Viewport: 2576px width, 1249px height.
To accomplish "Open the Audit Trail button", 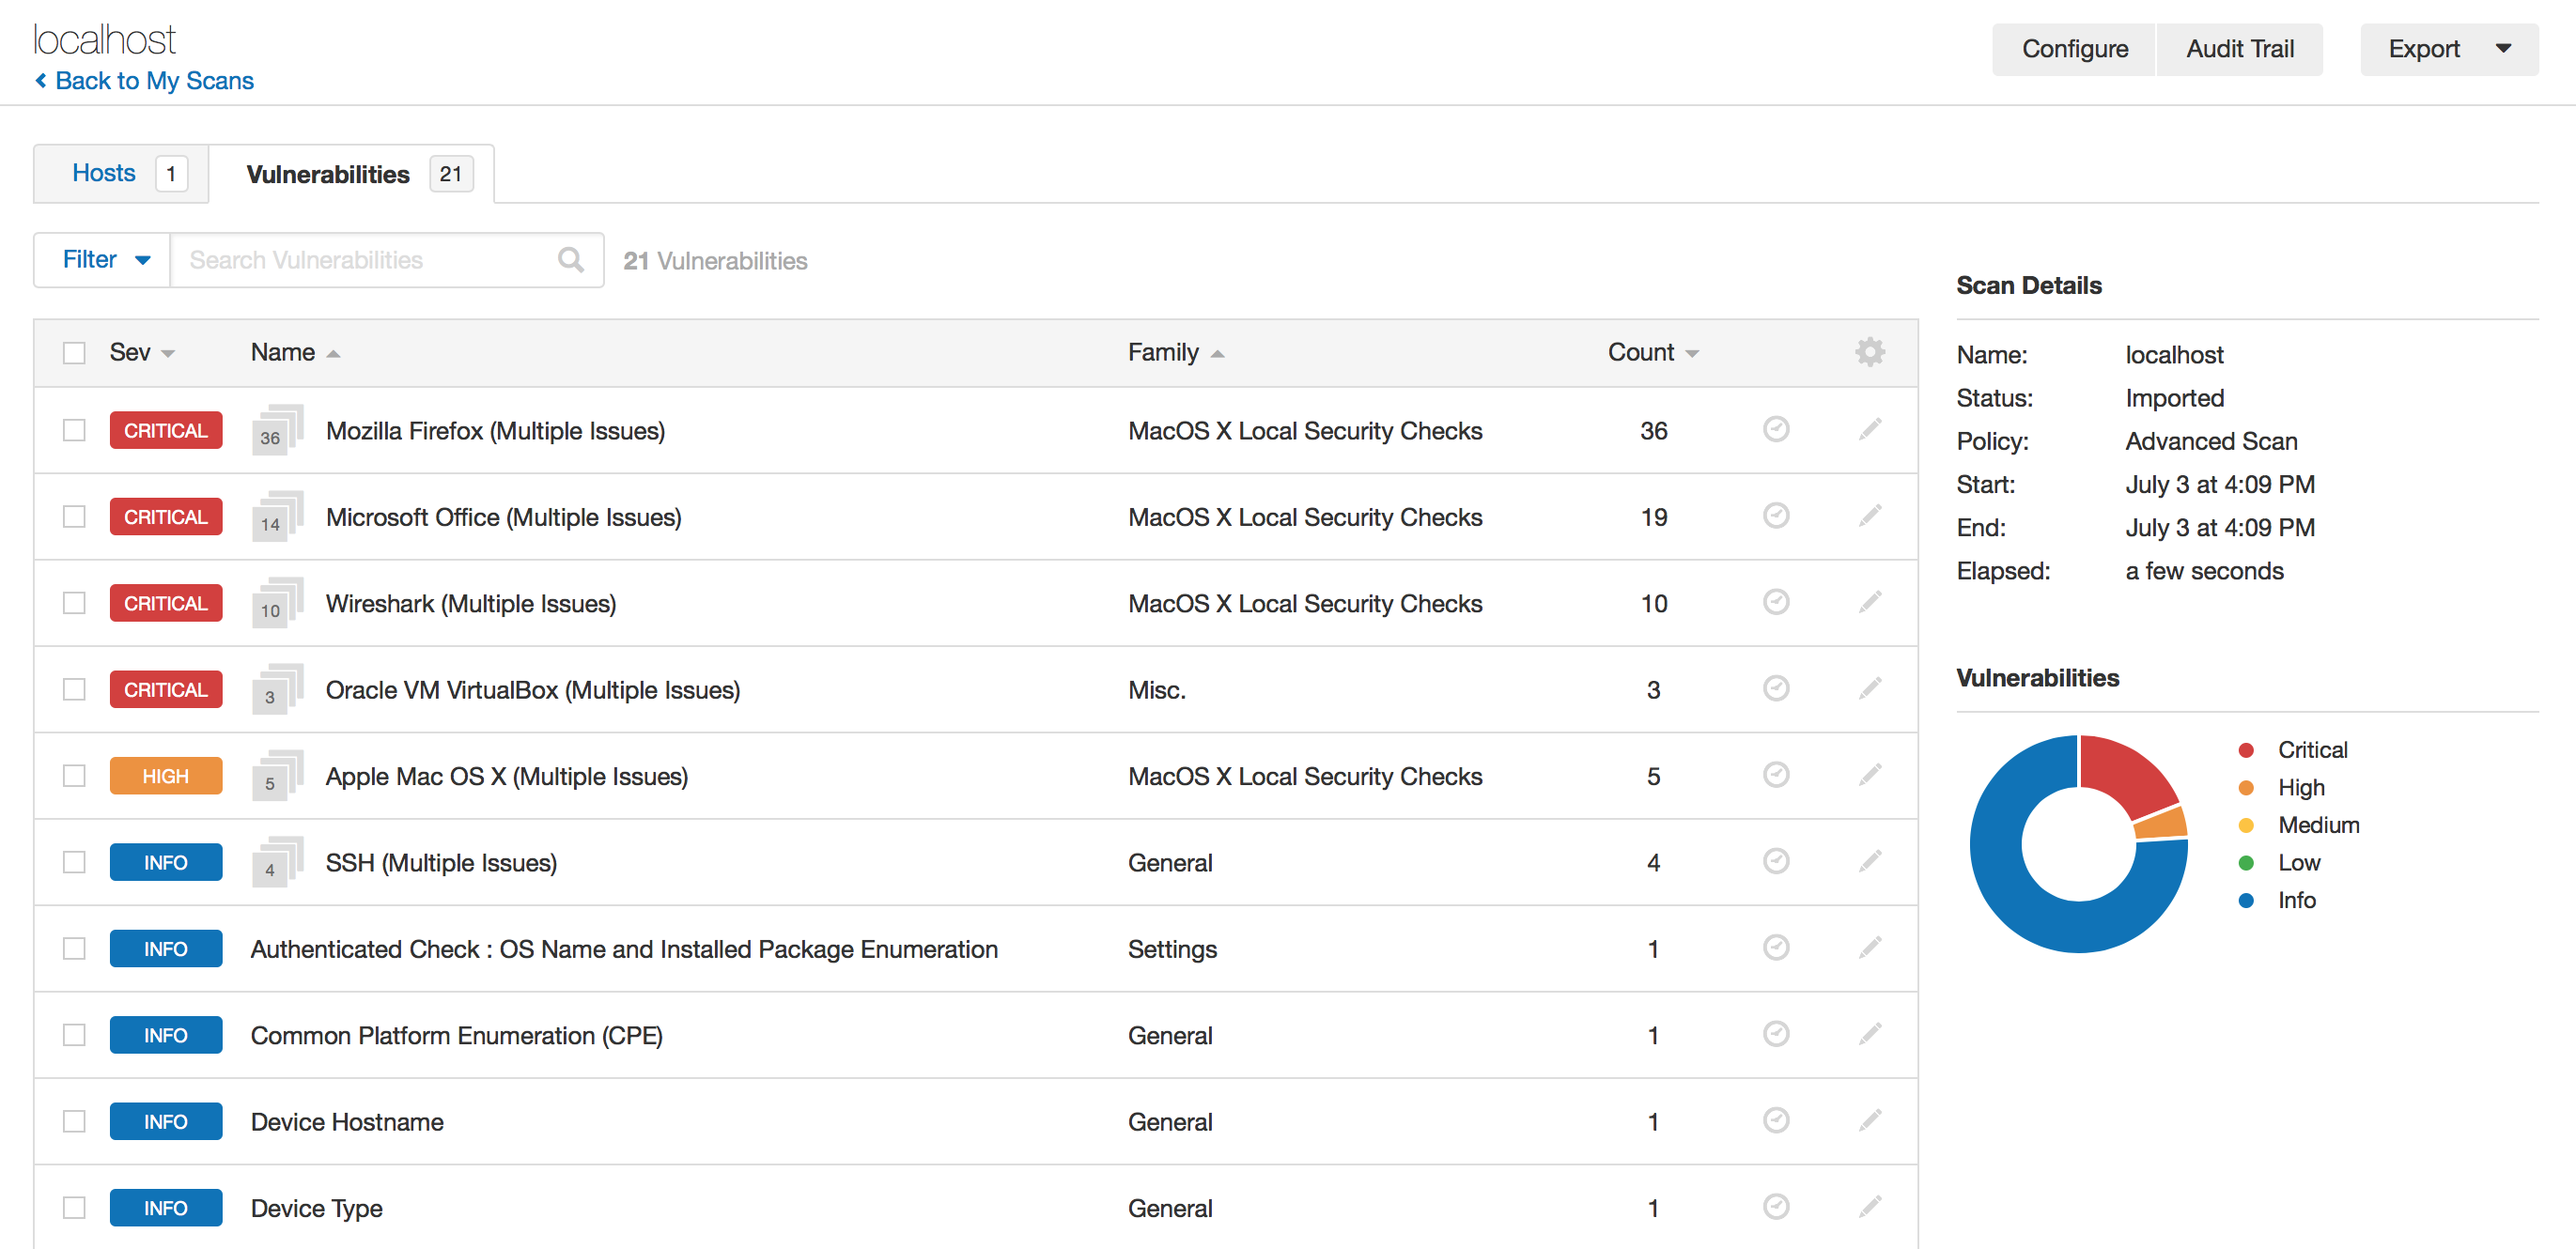I will (x=2239, y=49).
